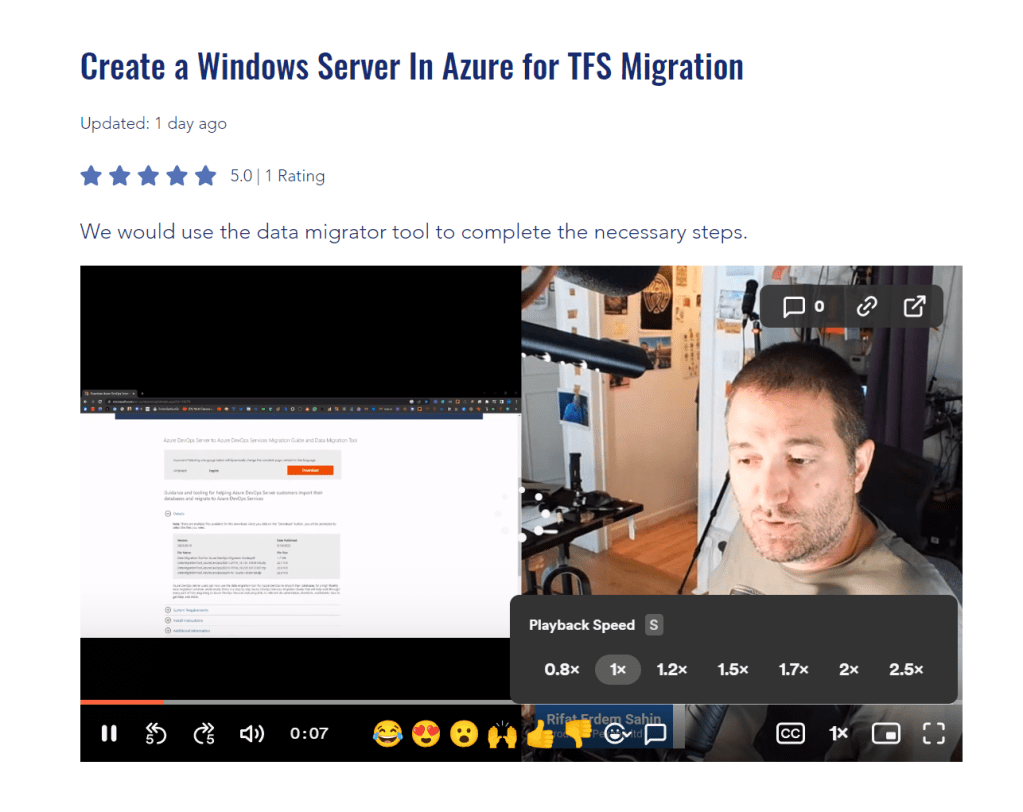React with the surprised face emoji
1023x812 pixels.
coord(464,734)
